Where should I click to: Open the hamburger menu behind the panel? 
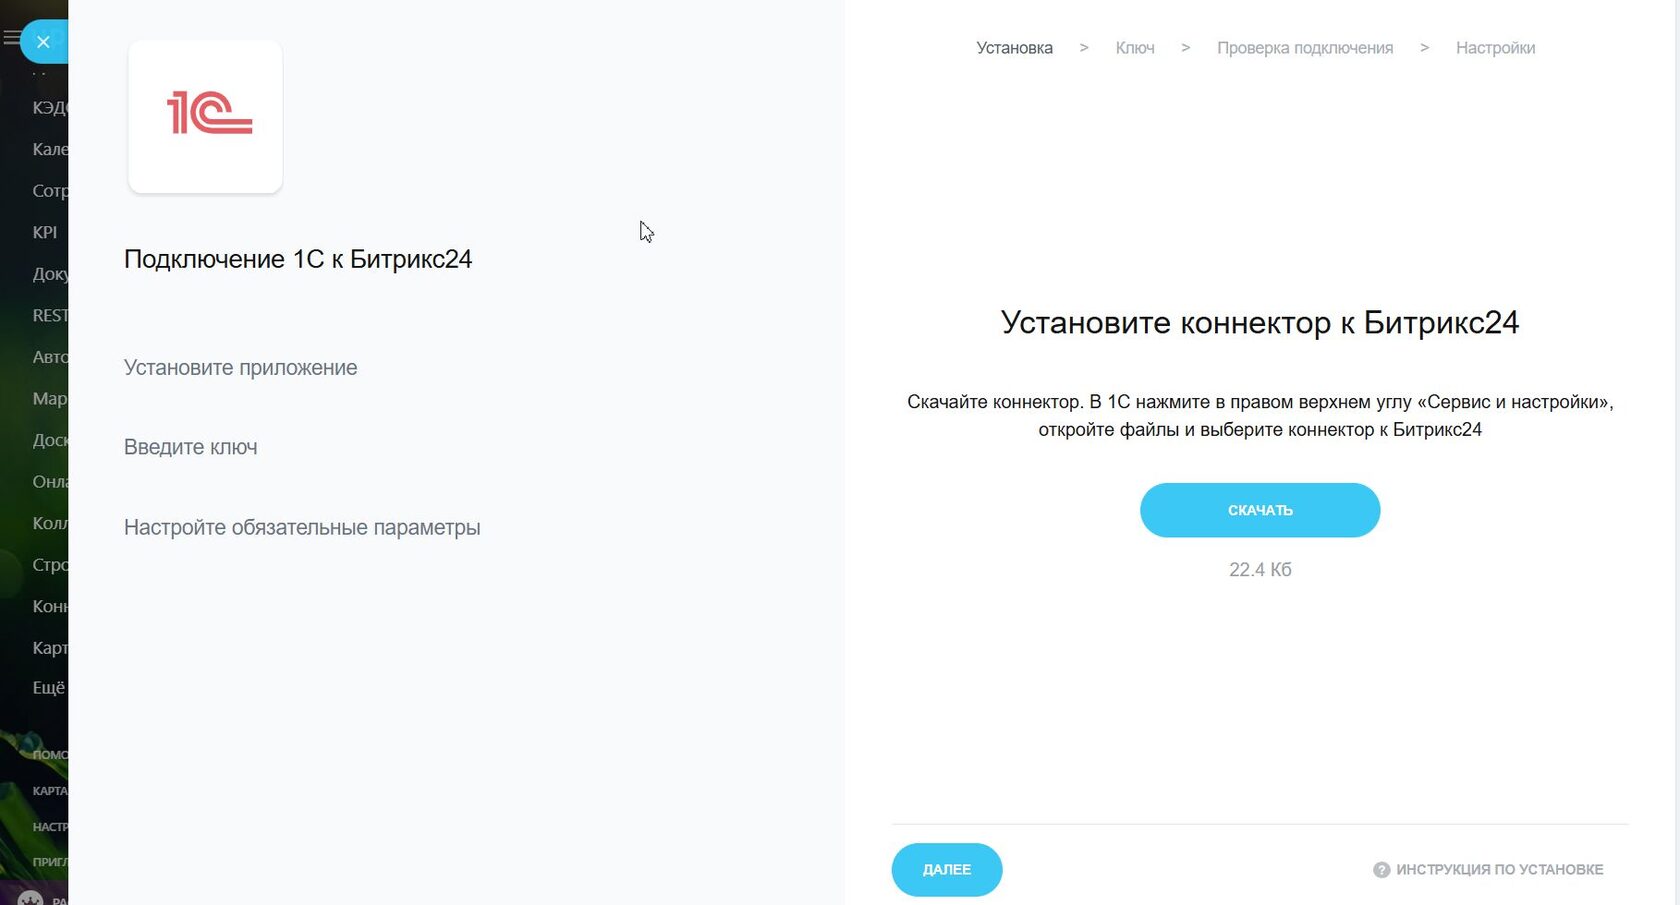[x=11, y=38]
